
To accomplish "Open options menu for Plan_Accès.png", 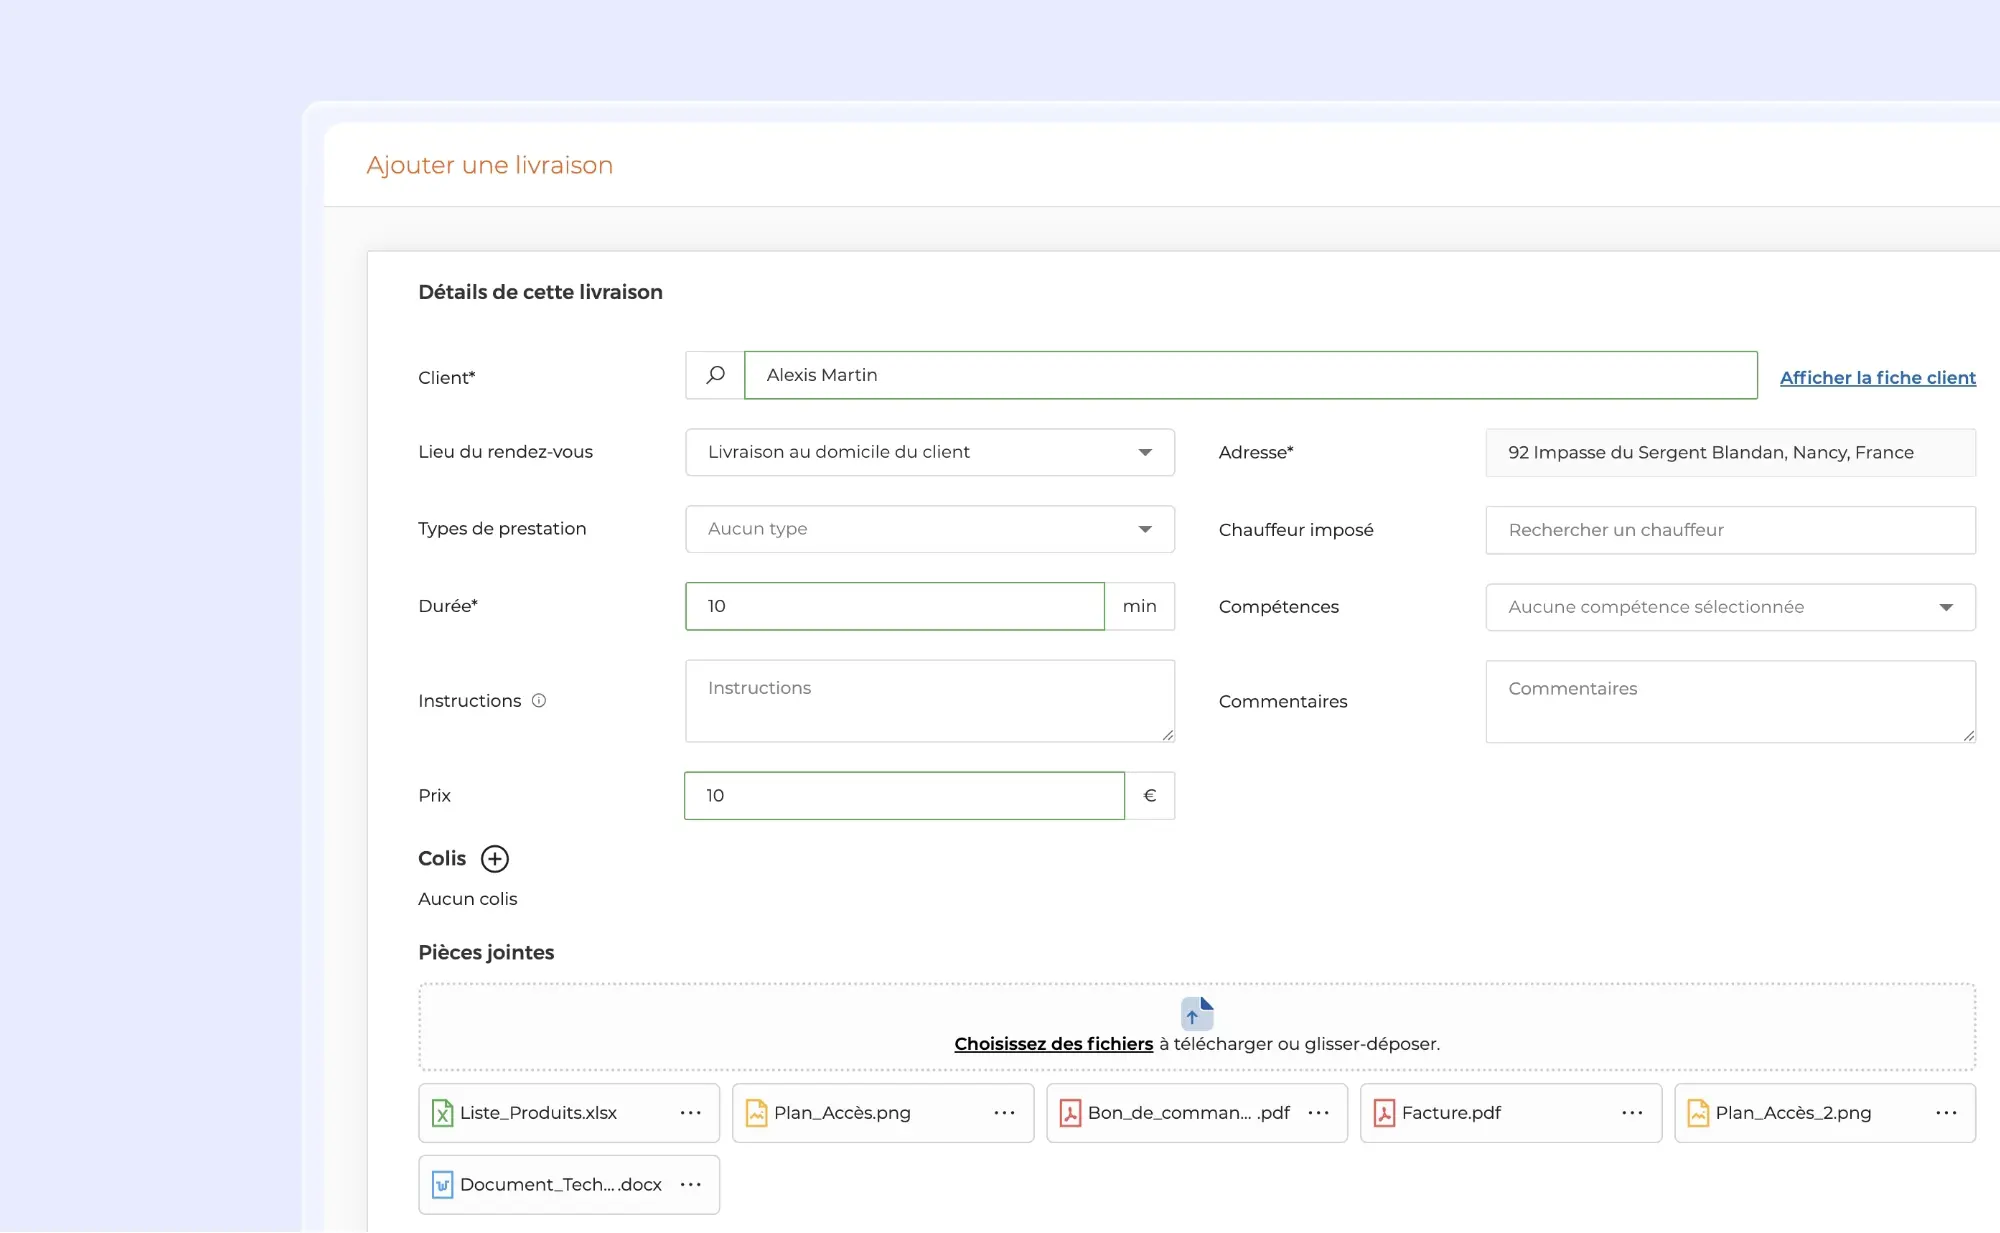I will pyautogui.click(x=1004, y=1112).
